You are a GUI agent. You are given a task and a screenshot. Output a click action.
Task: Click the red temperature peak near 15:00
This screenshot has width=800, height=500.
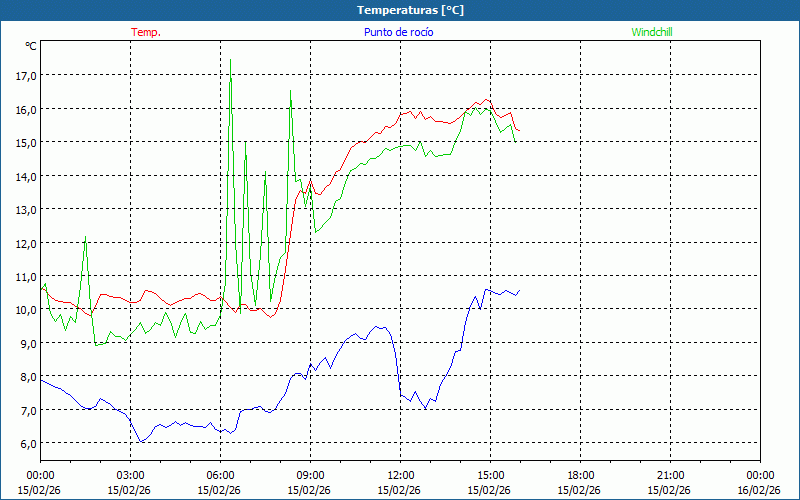[486, 100]
